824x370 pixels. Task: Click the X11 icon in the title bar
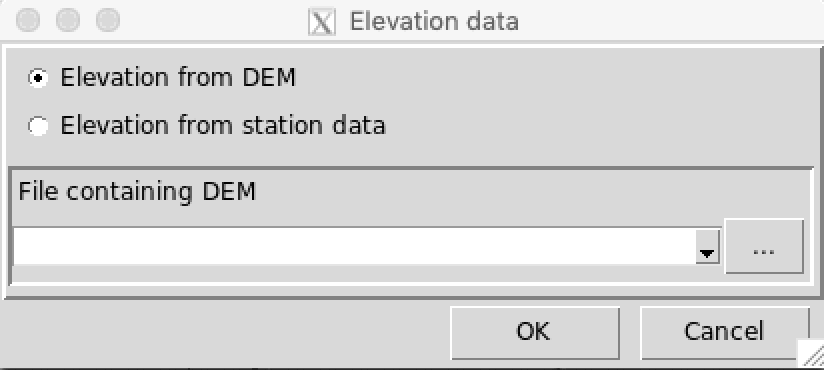(x=322, y=22)
